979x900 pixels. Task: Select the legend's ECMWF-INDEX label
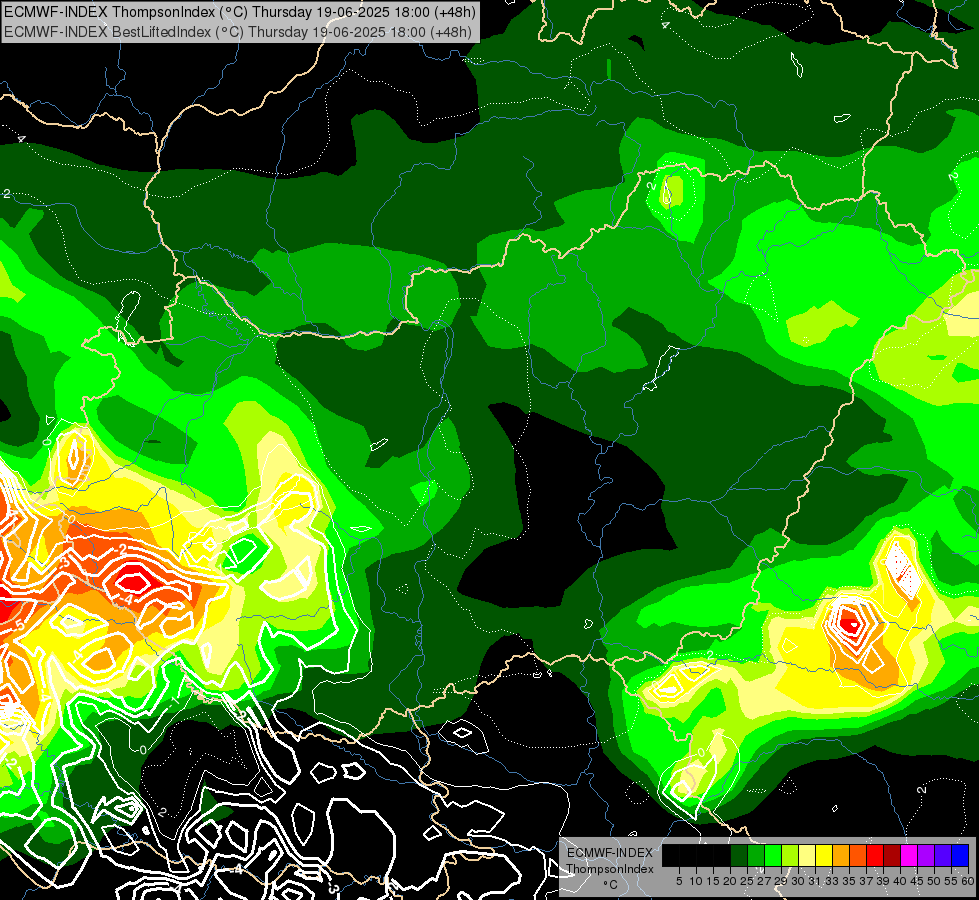(610, 853)
